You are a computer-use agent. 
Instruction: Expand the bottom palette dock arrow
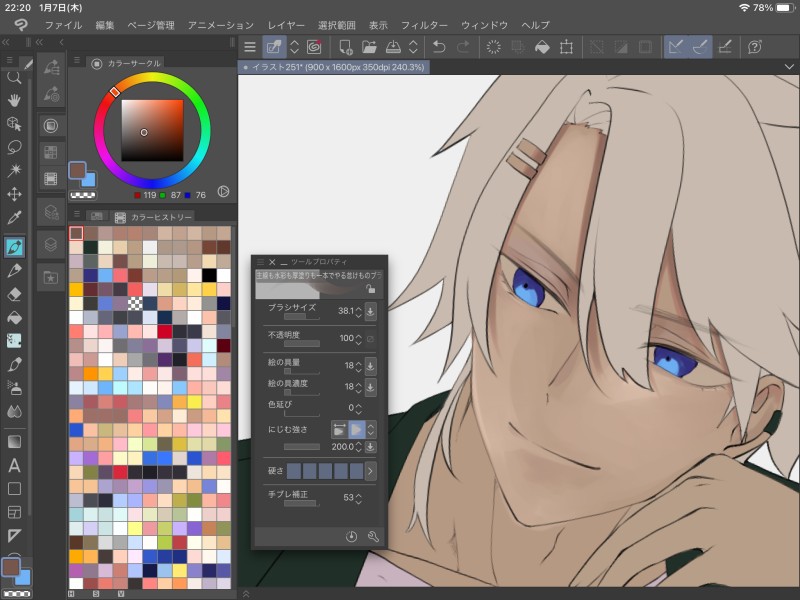point(246,593)
